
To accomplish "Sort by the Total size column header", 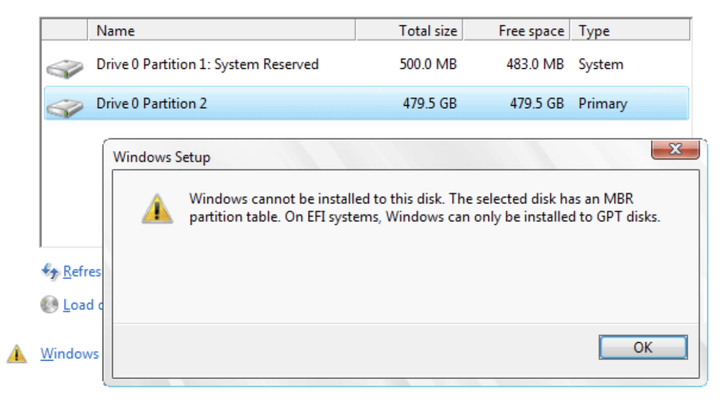I will click(x=409, y=31).
